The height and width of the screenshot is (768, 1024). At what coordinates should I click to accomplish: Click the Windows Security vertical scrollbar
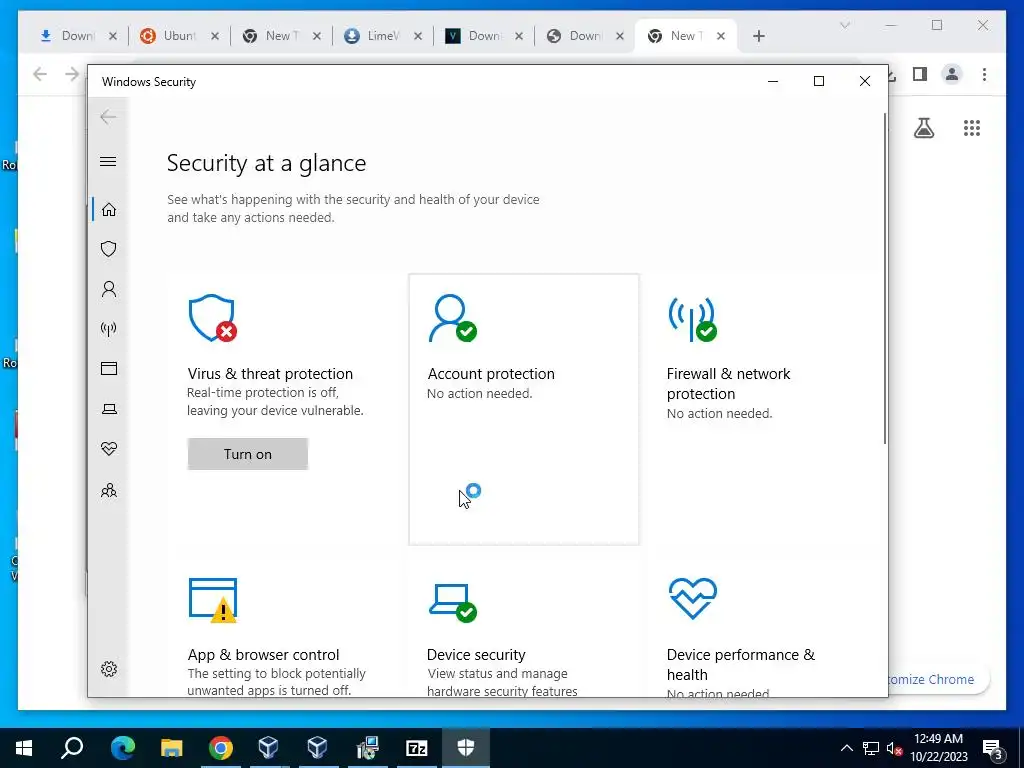click(x=885, y=278)
